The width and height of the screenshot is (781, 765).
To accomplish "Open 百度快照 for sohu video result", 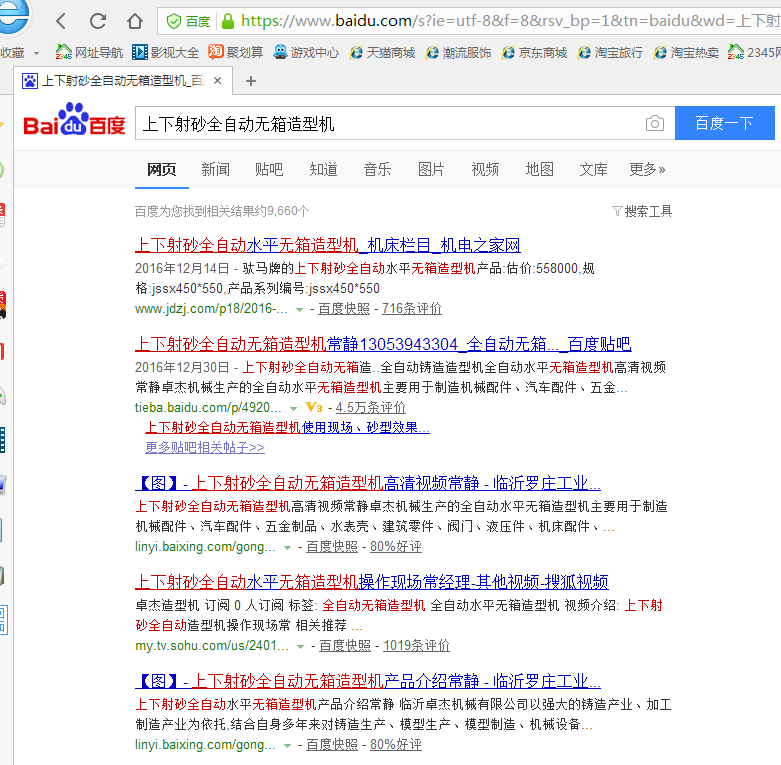I will point(345,645).
